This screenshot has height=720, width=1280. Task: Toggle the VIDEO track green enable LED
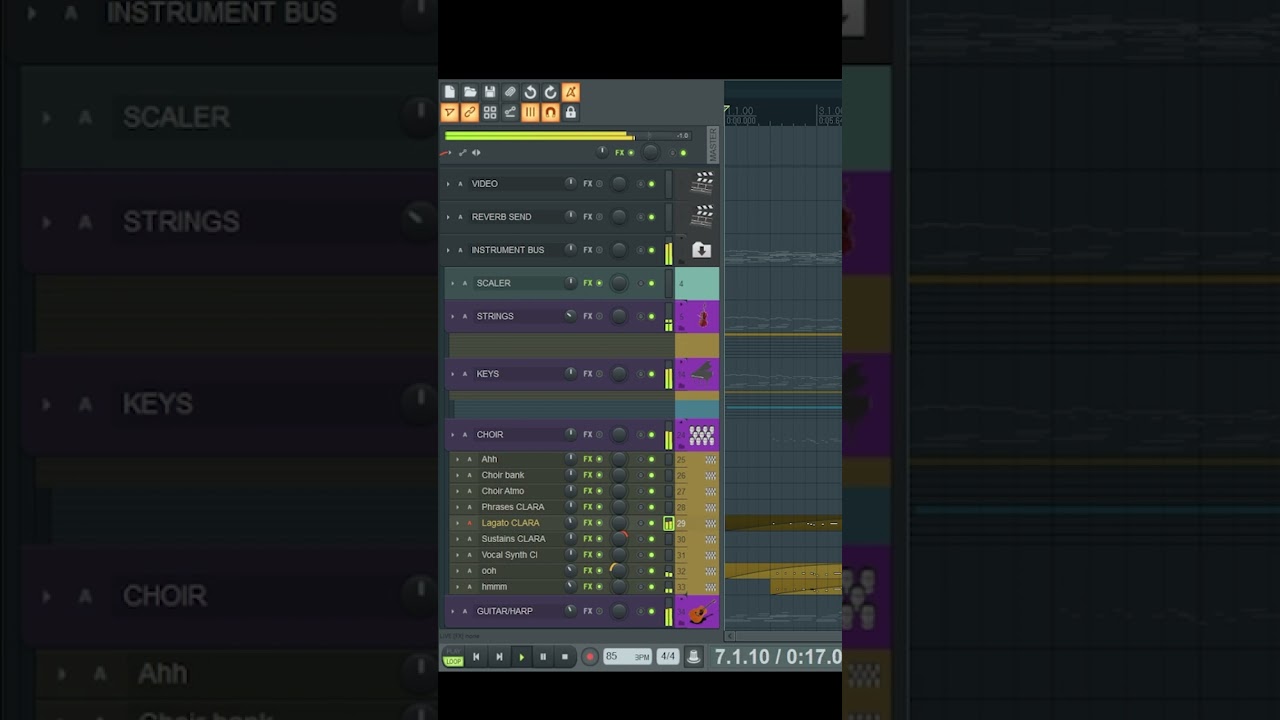(651, 184)
